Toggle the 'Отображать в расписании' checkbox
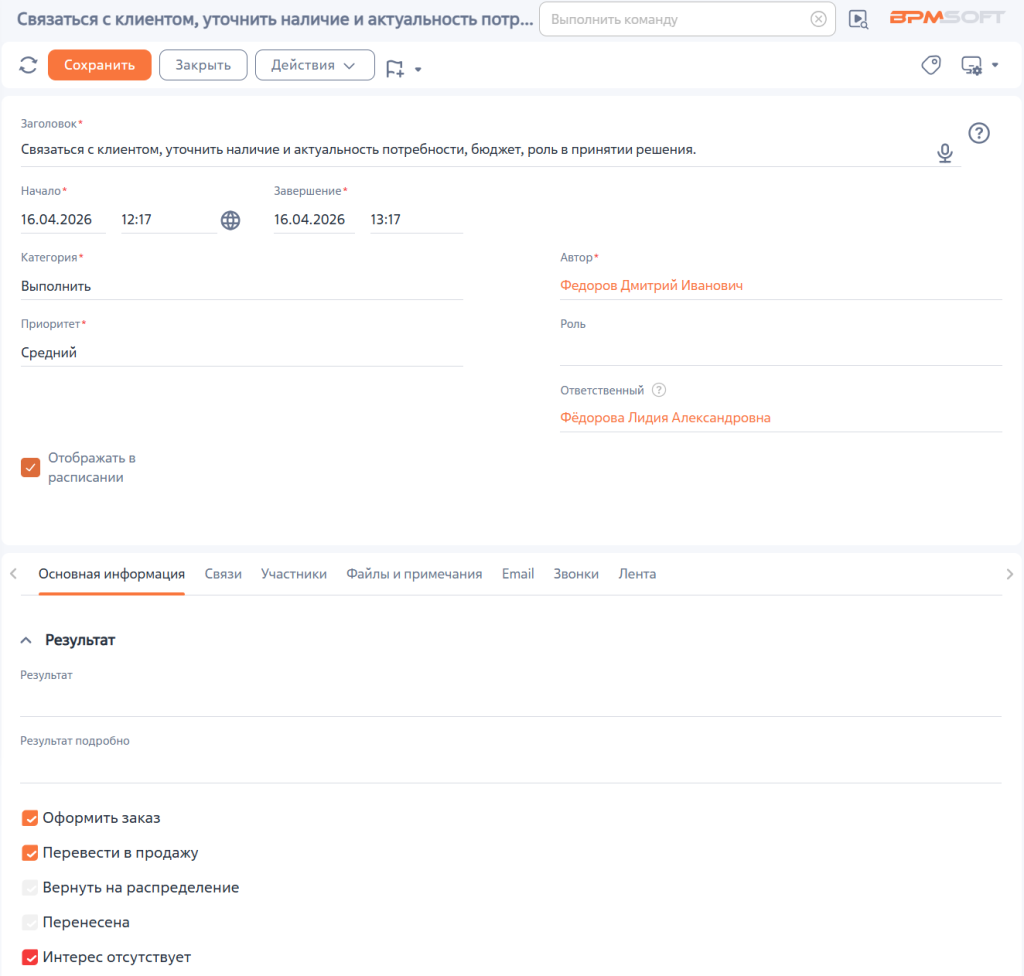 point(31,468)
